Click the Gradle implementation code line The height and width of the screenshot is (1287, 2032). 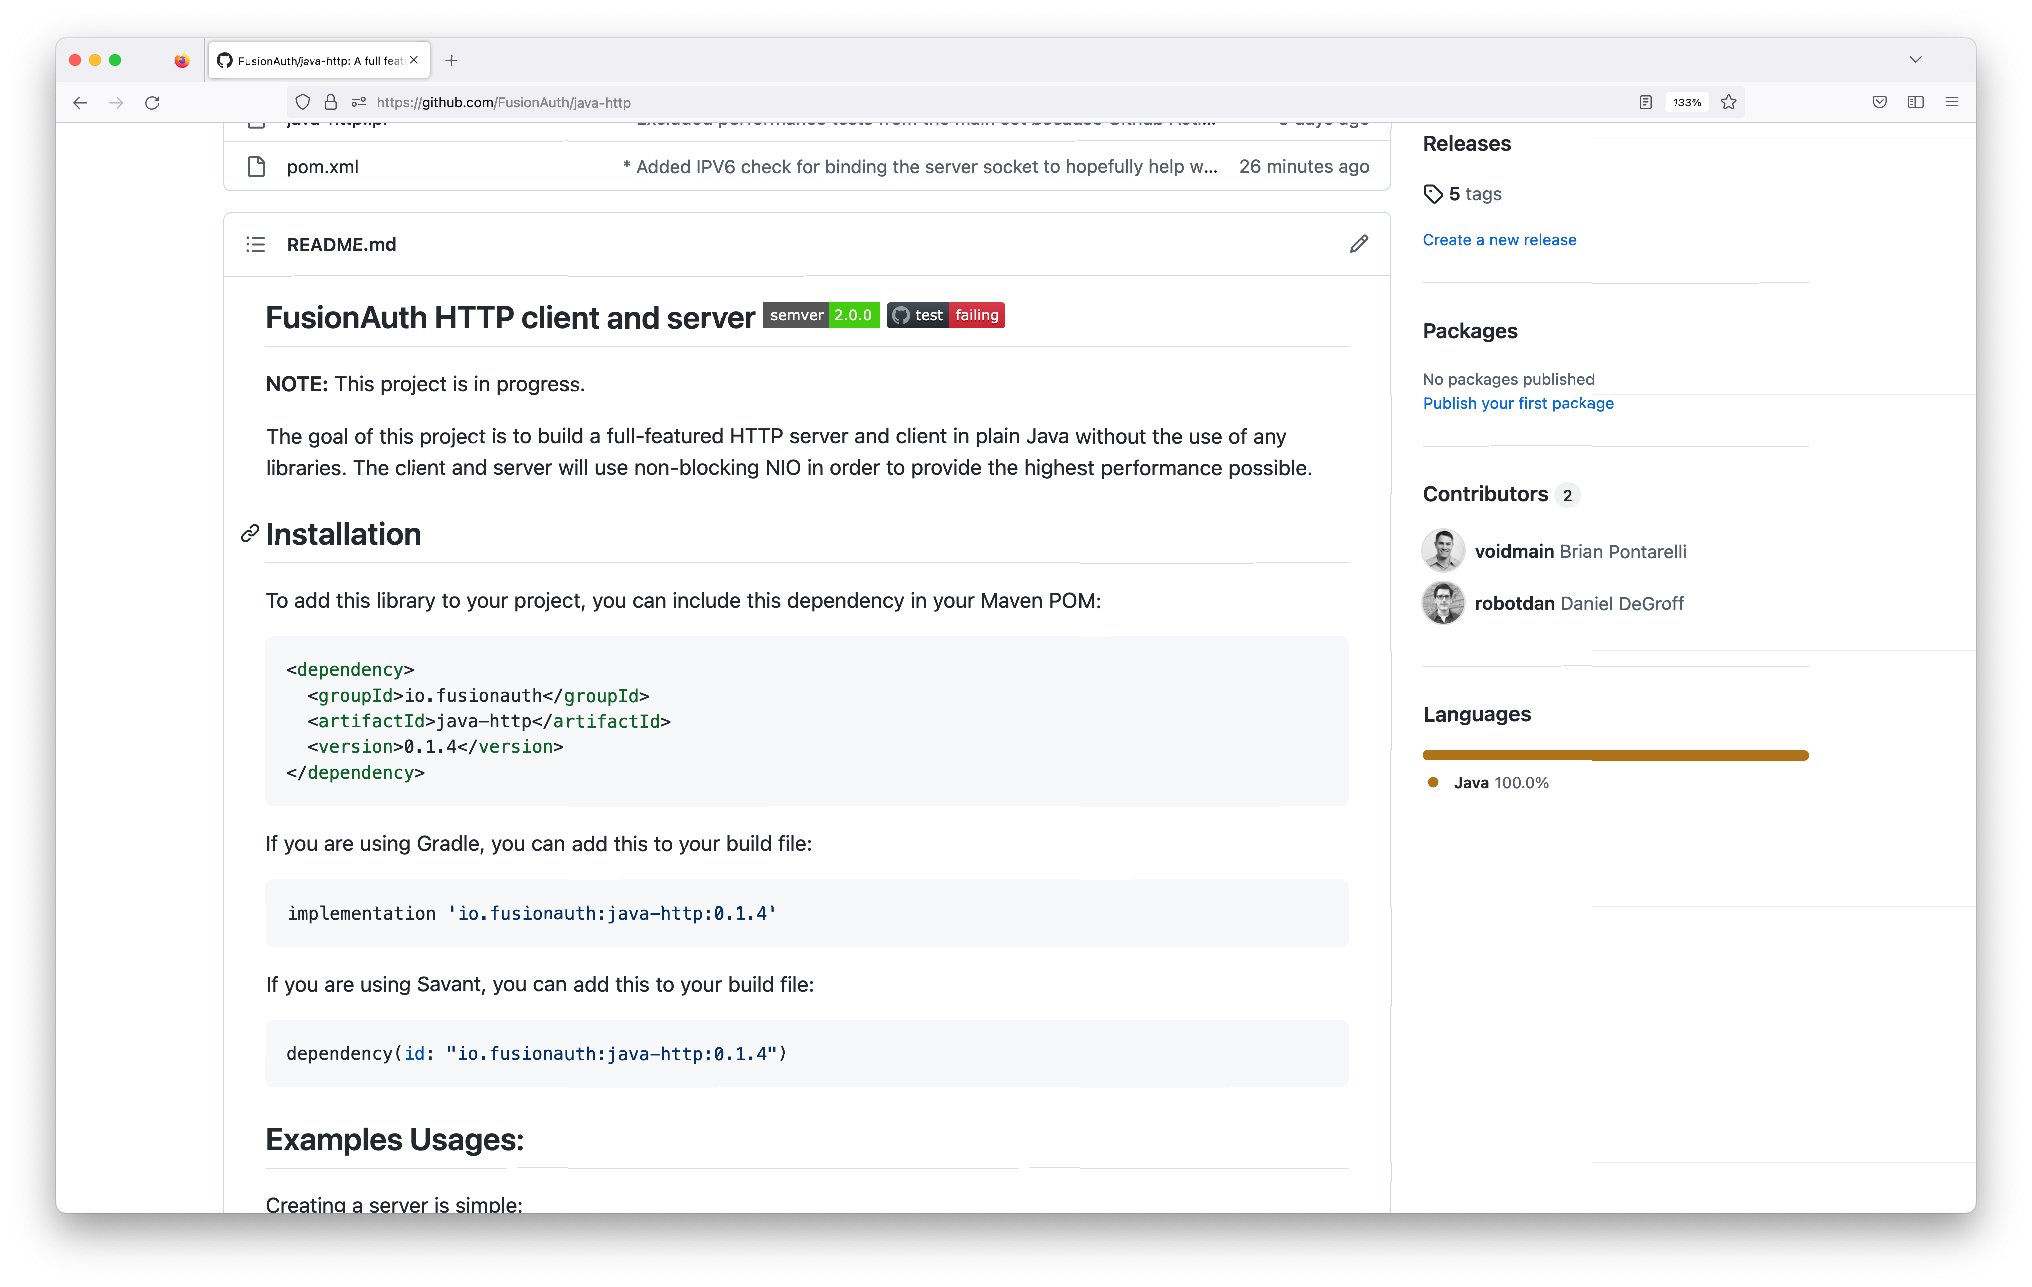pyautogui.click(x=531, y=914)
